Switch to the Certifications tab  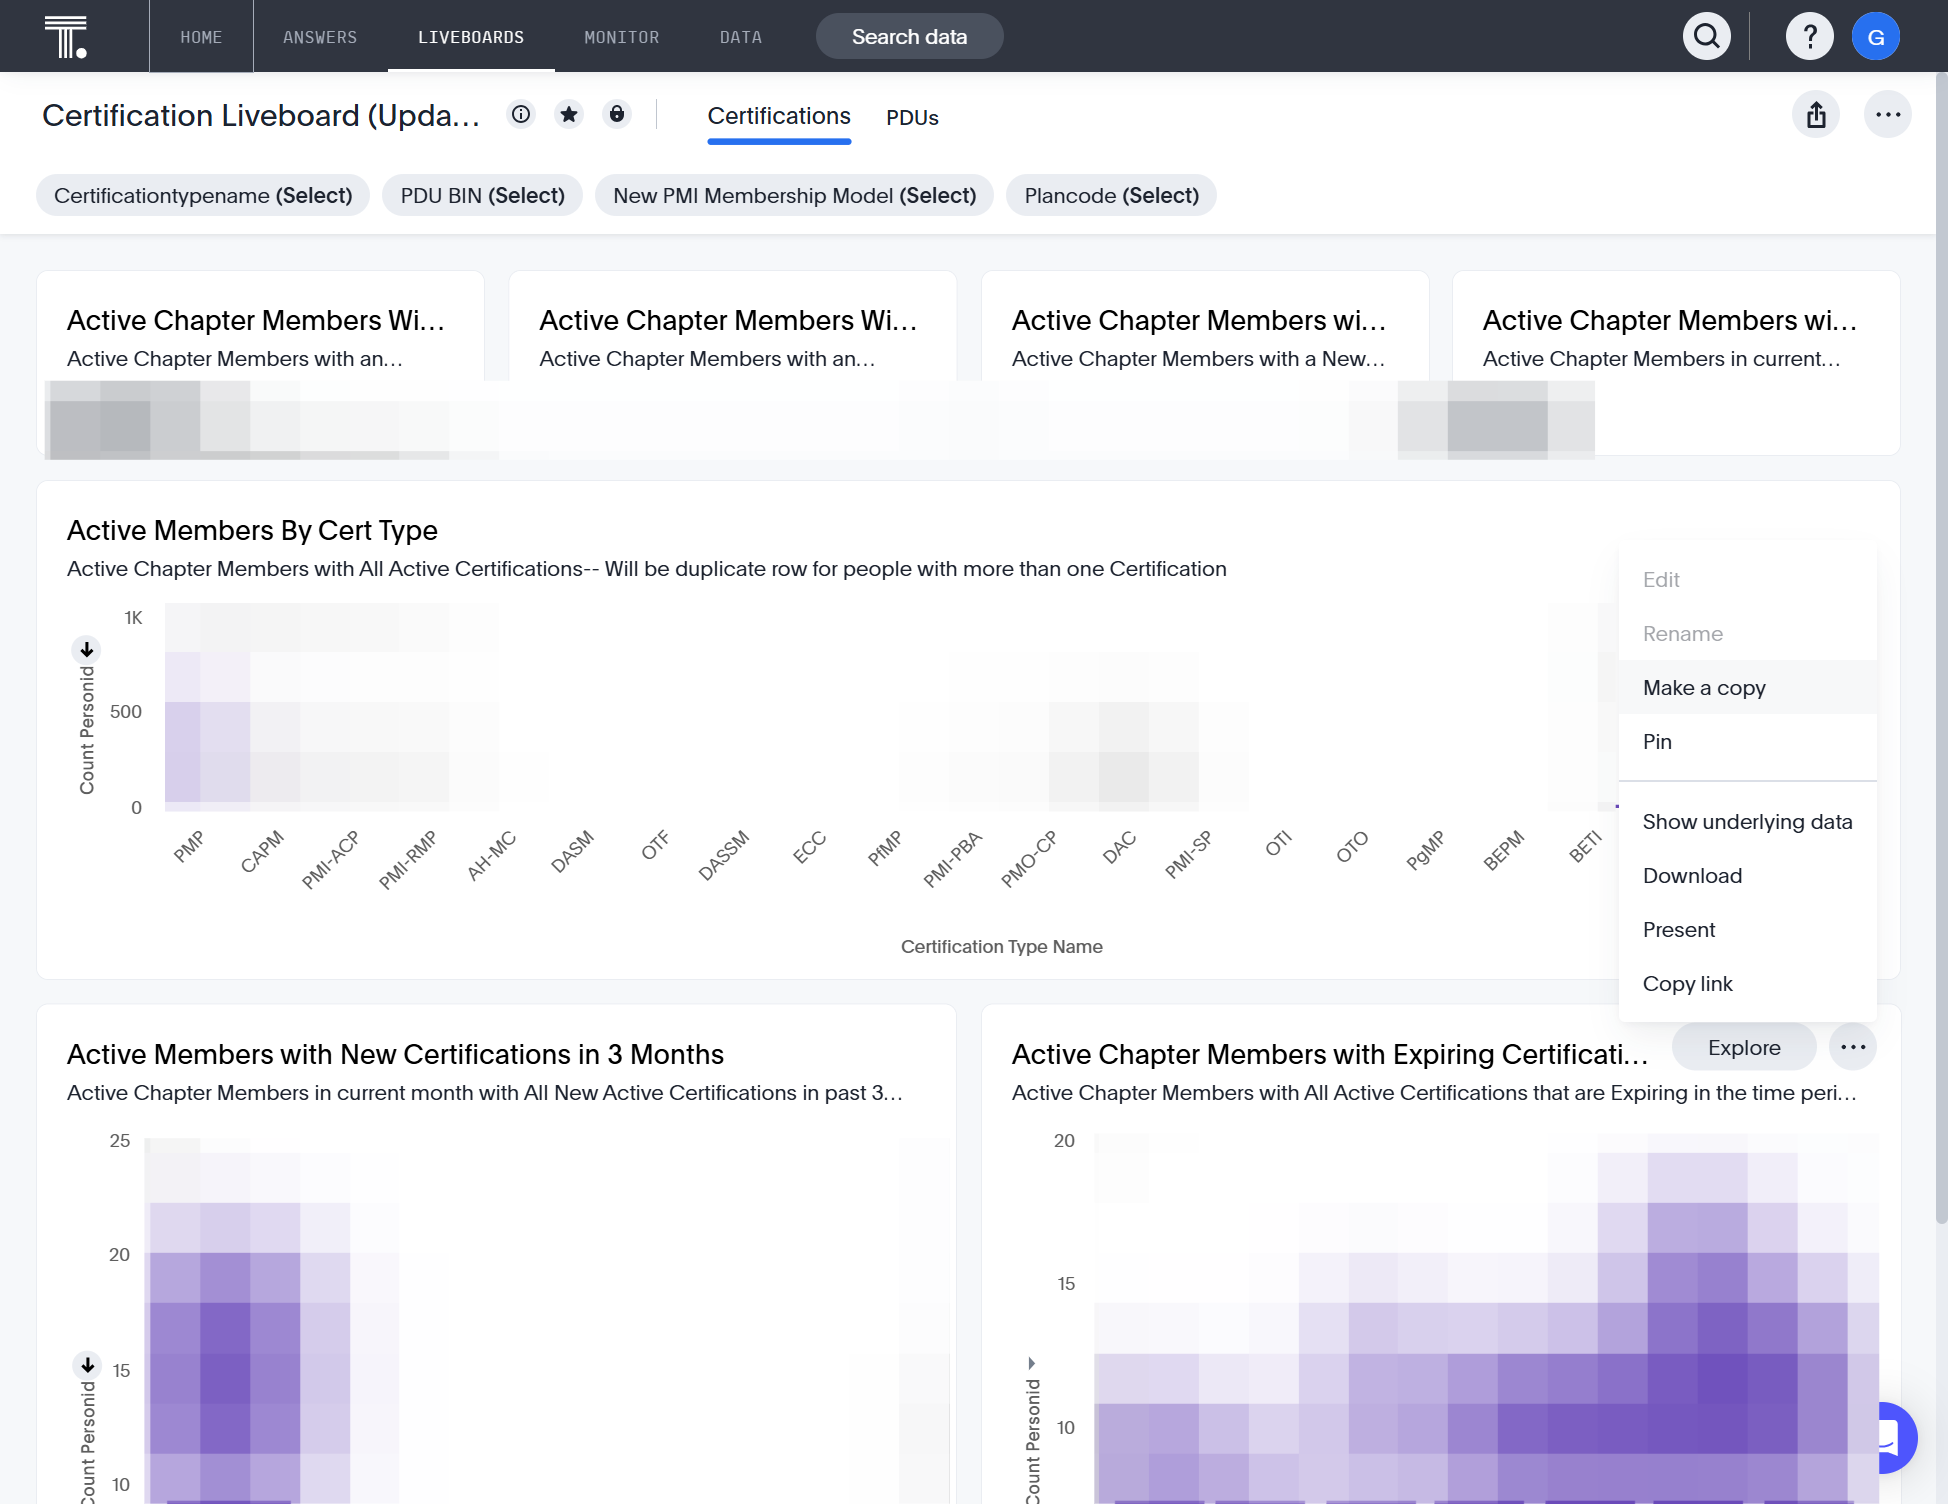pyautogui.click(x=779, y=117)
